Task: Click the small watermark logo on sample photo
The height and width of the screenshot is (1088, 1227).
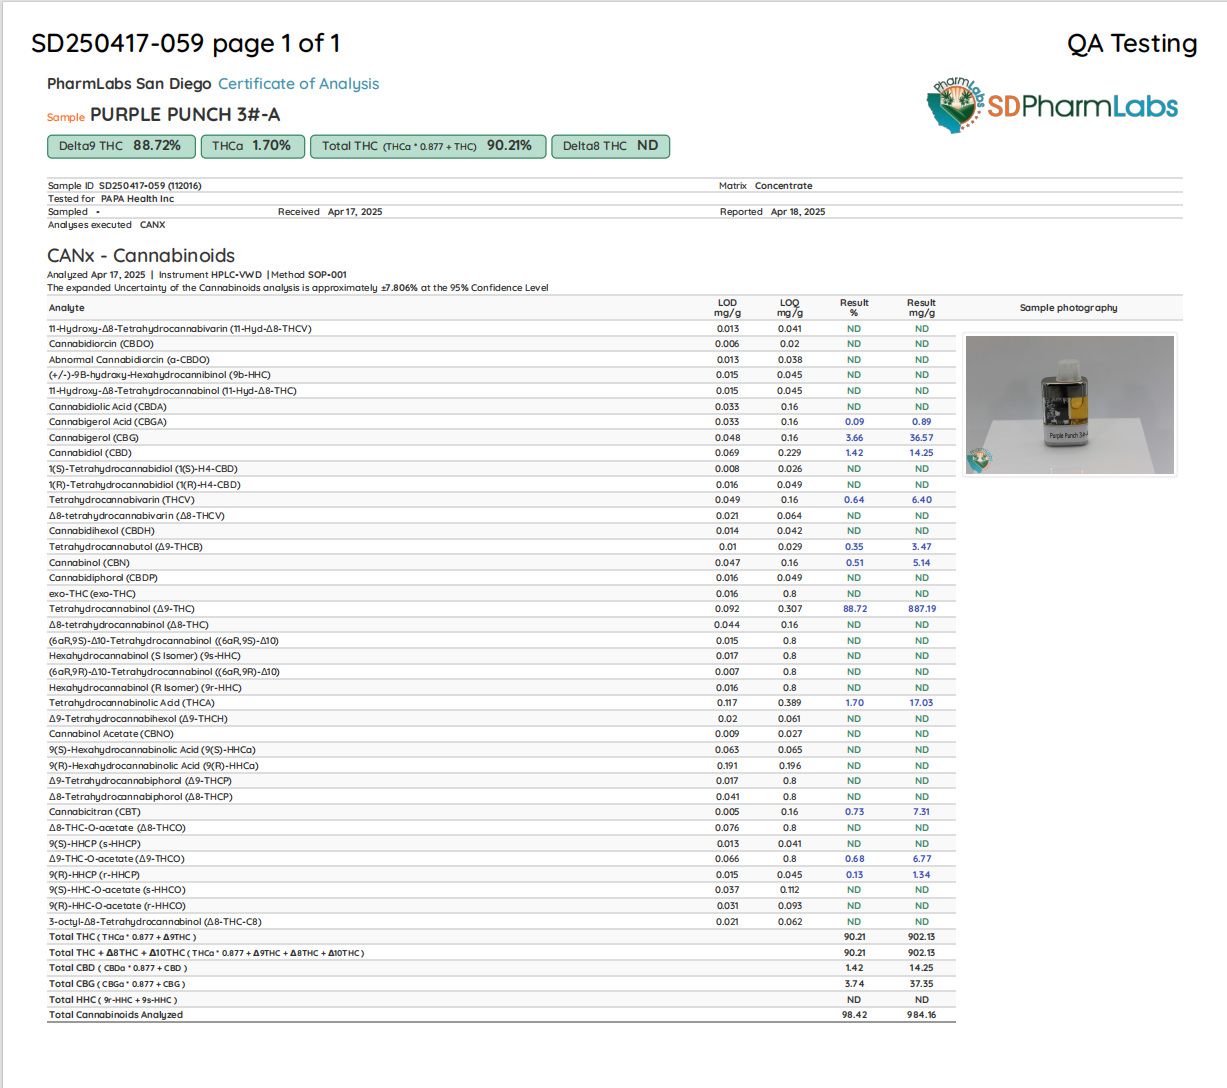Action: coord(979,460)
